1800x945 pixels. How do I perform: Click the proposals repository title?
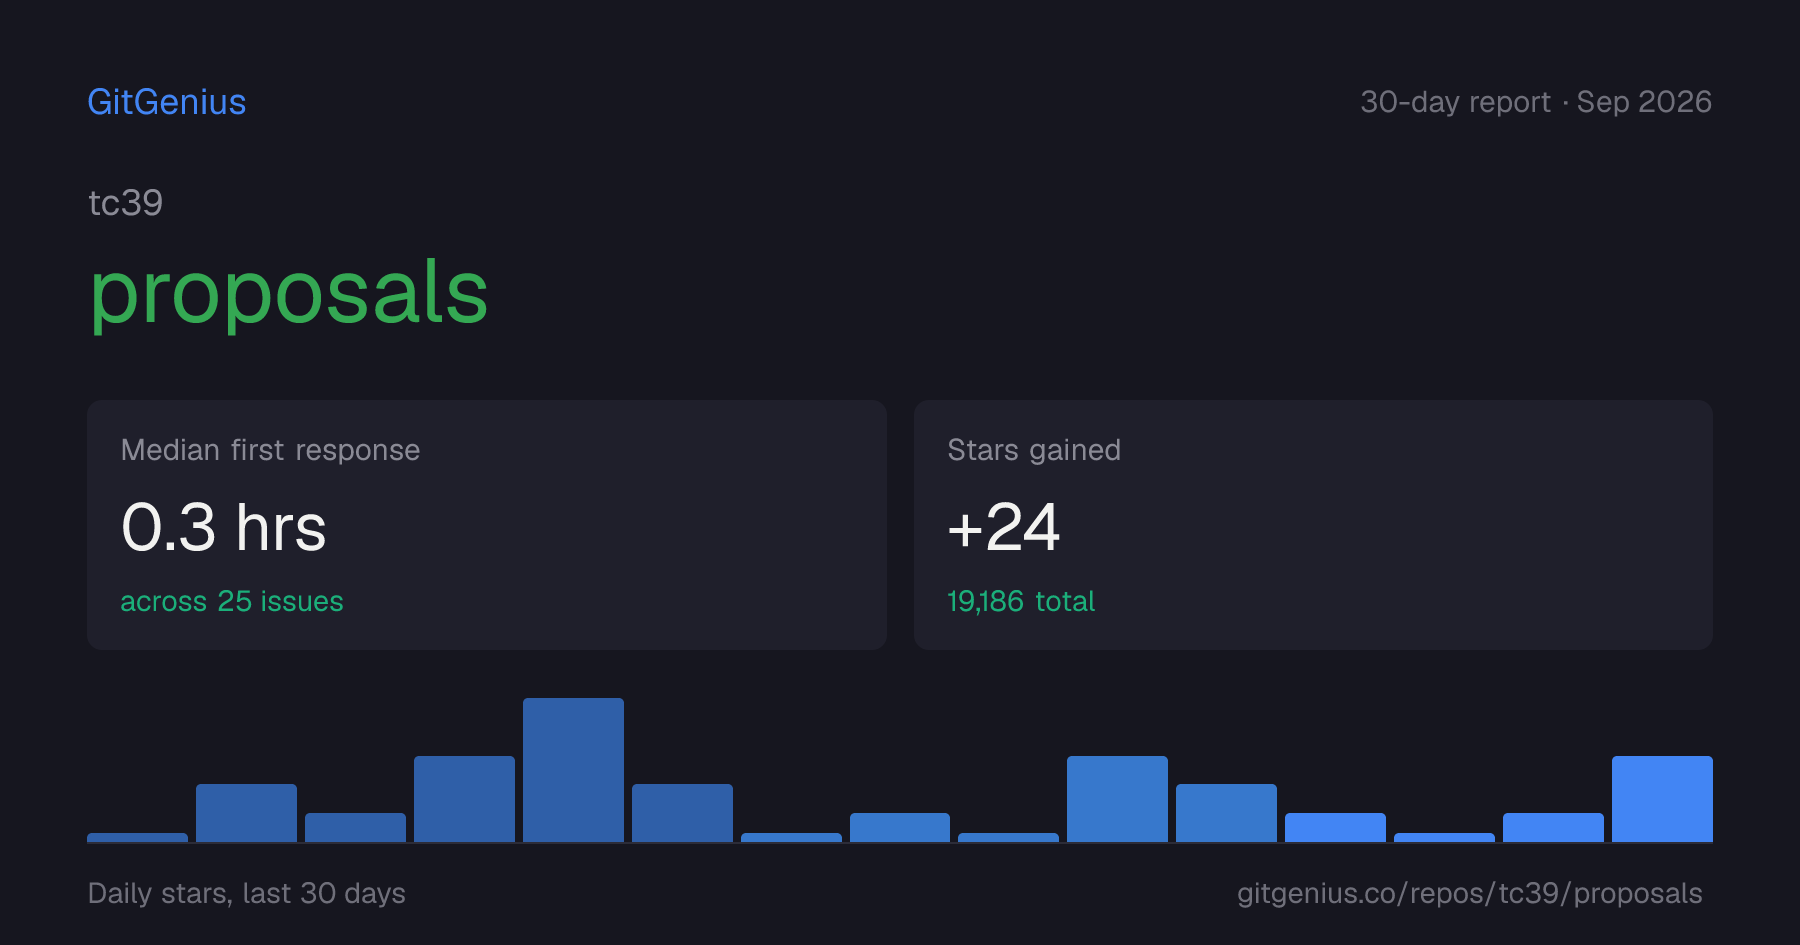point(289,293)
